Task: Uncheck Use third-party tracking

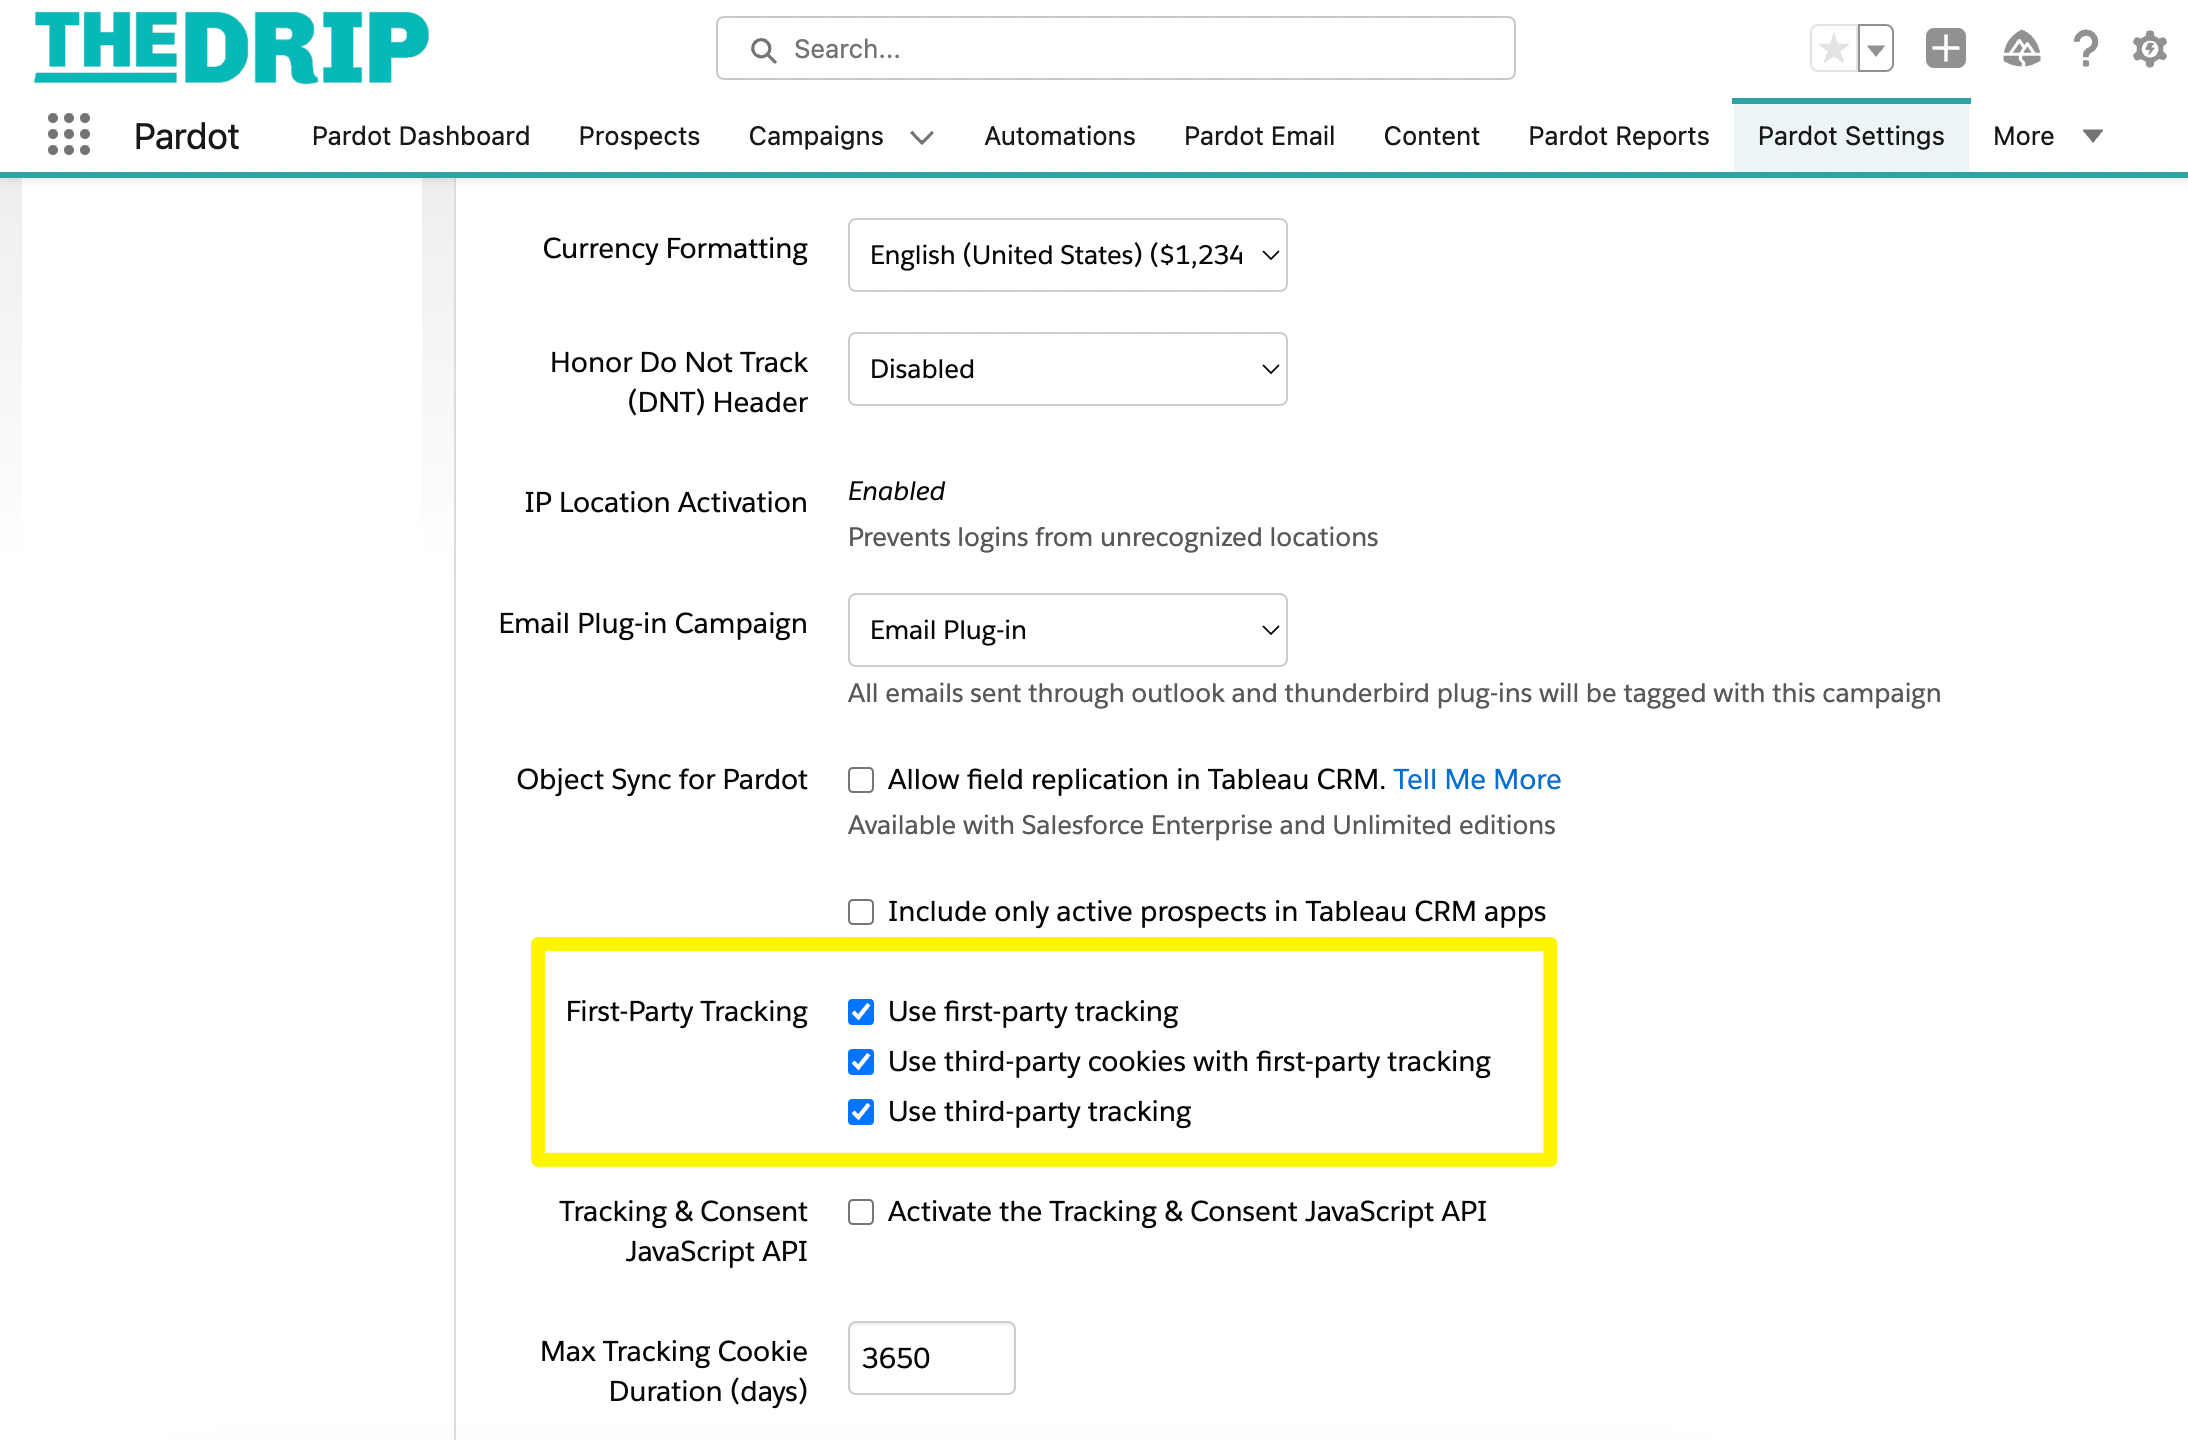Action: click(861, 1112)
